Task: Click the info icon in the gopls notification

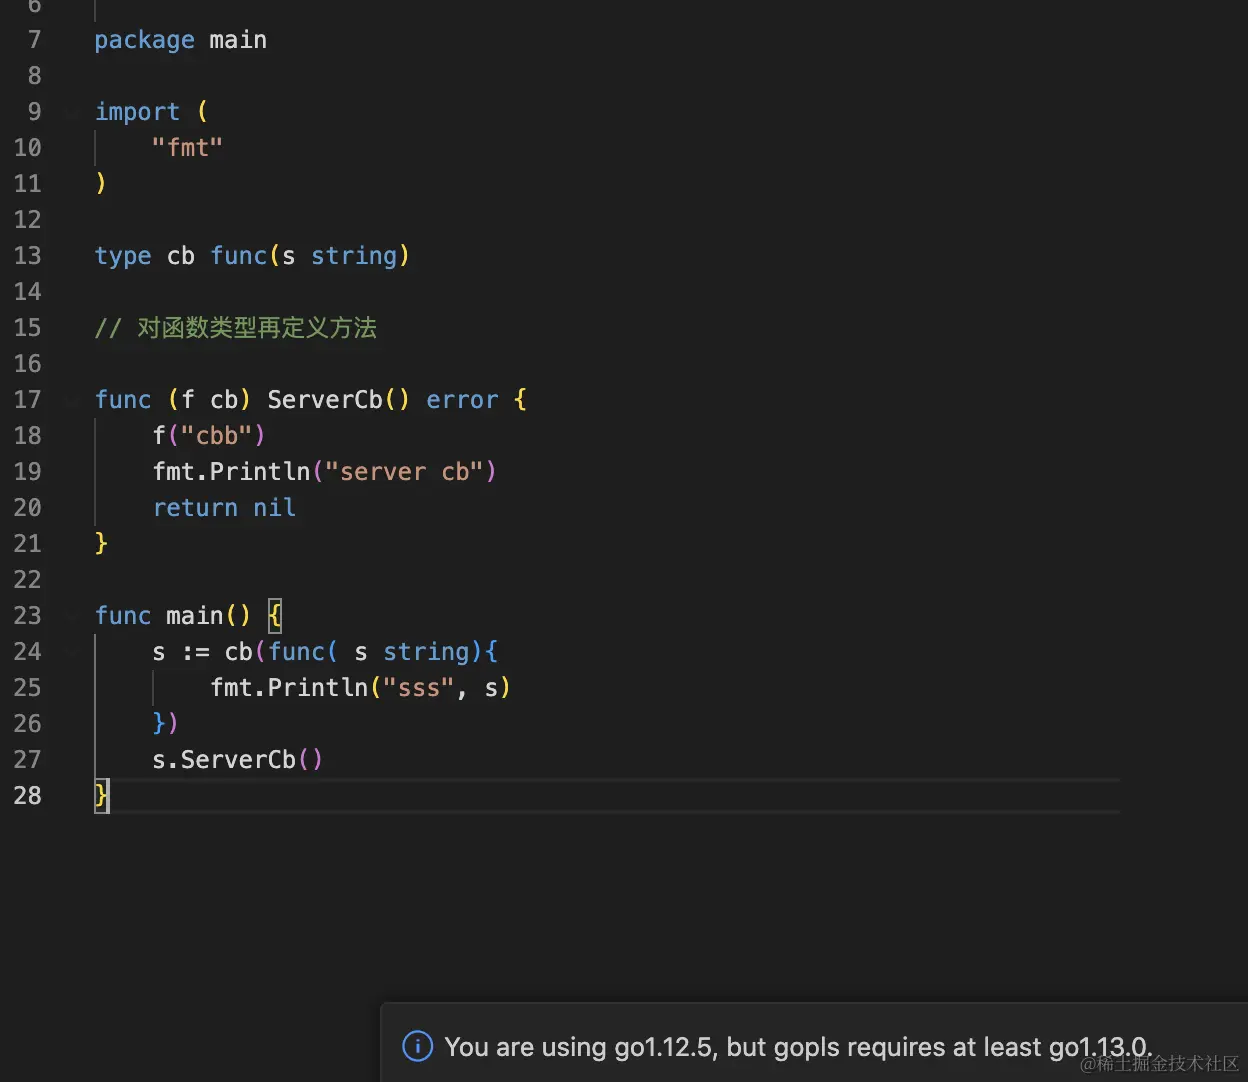Action: point(417,1047)
